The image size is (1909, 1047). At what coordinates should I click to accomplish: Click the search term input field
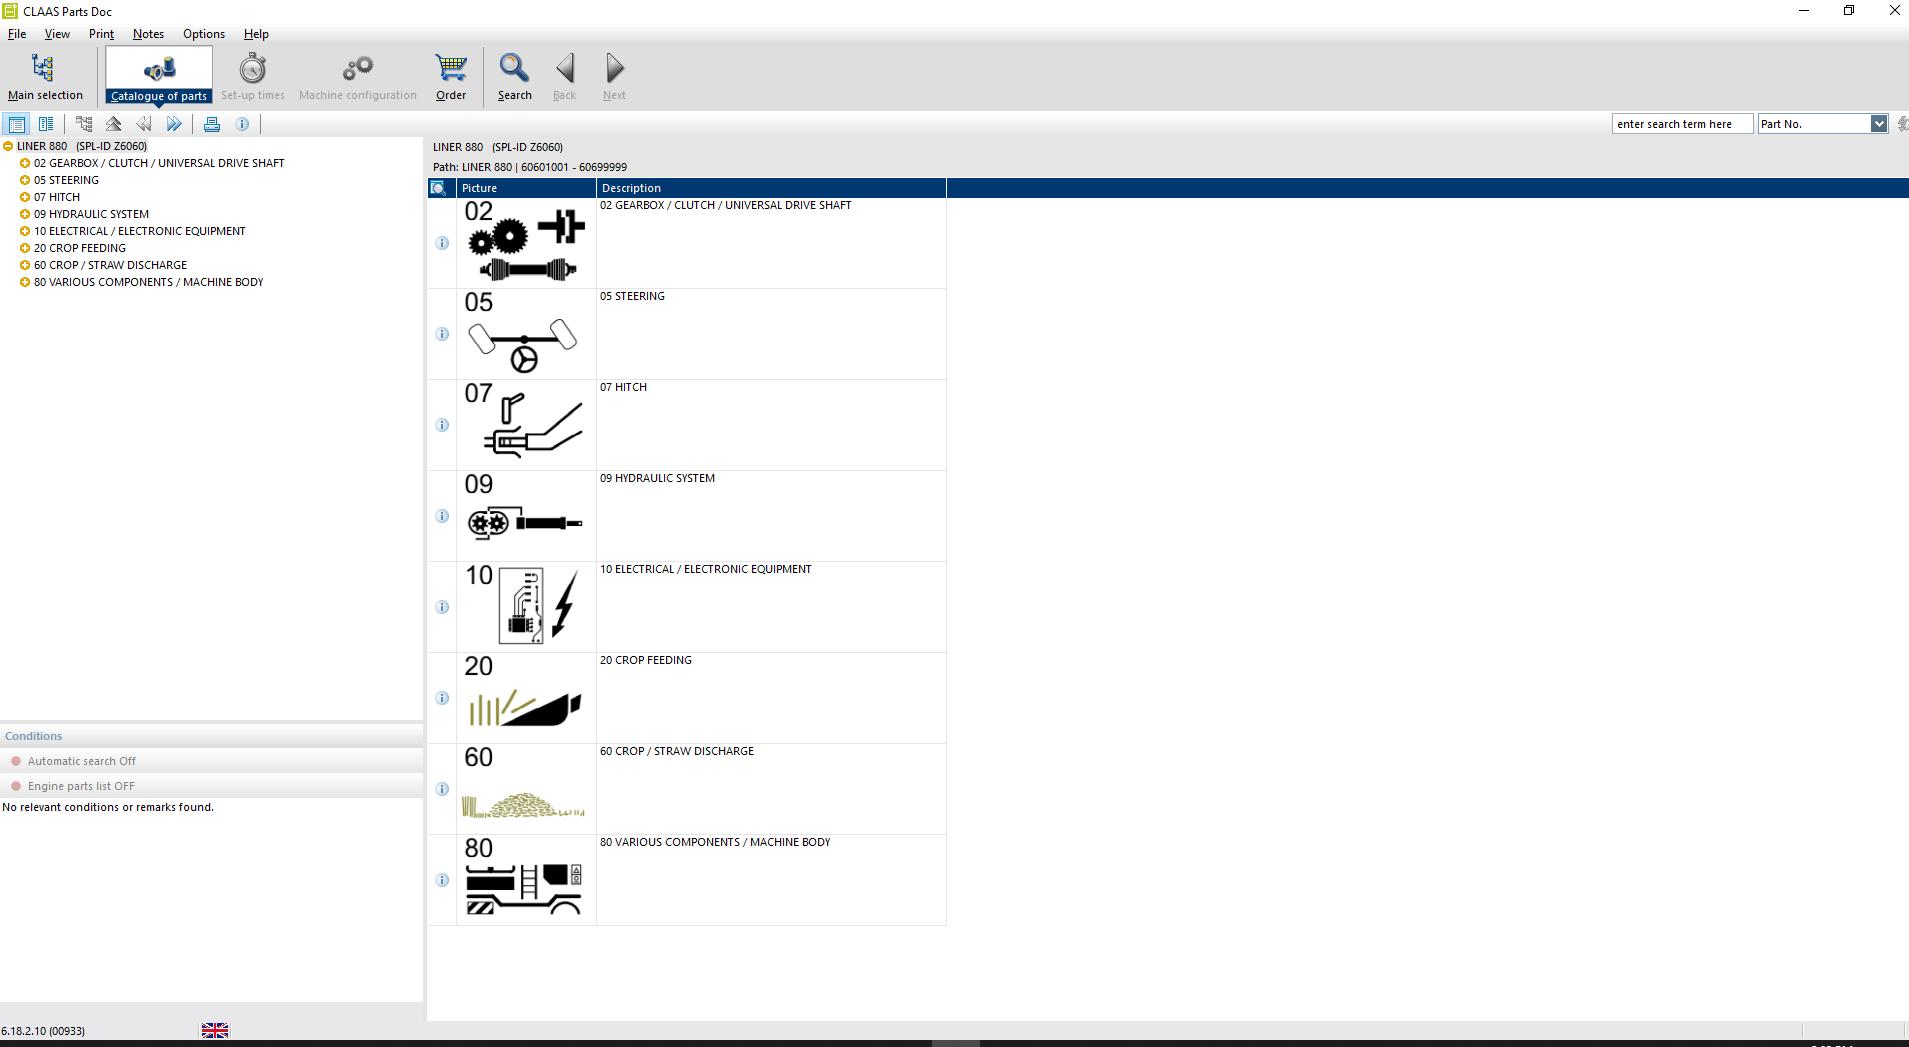click(1682, 124)
